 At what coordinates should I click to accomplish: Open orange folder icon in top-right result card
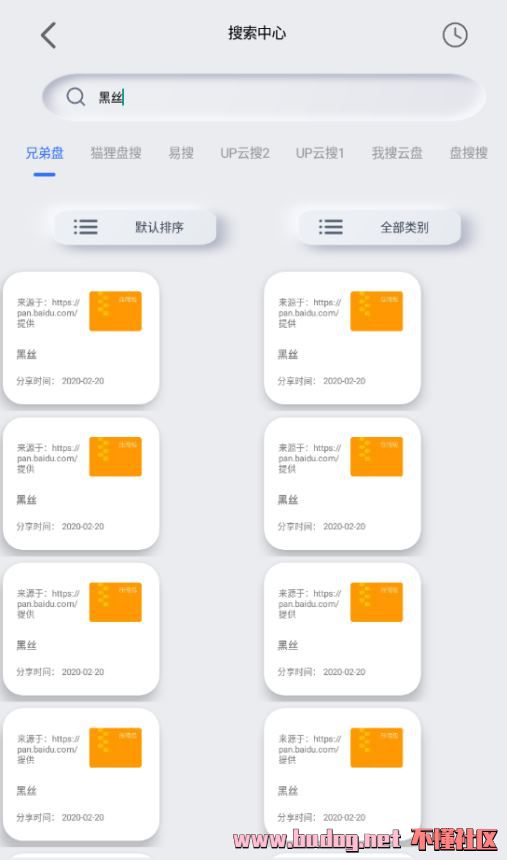pos(376,311)
